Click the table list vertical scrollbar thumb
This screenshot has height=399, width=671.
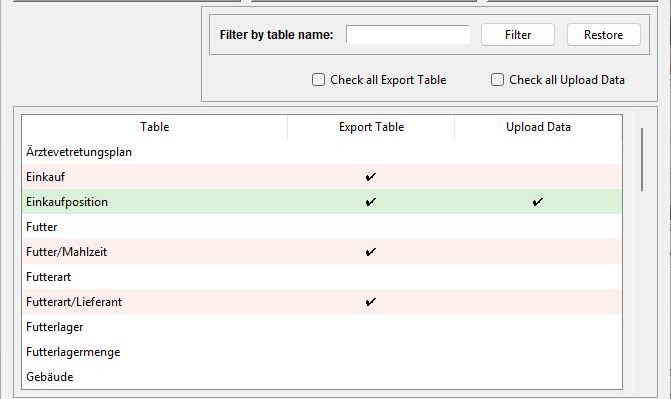coord(642,159)
